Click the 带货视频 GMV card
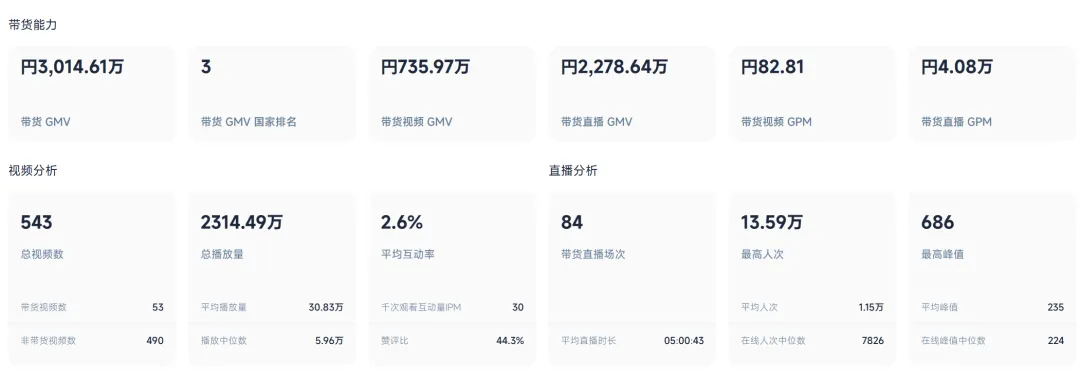 pos(452,94)
